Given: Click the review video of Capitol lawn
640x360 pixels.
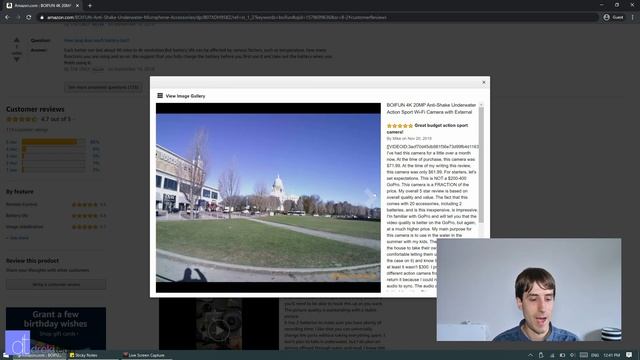Looking at the screenshot, I should (x=268, y=198).
